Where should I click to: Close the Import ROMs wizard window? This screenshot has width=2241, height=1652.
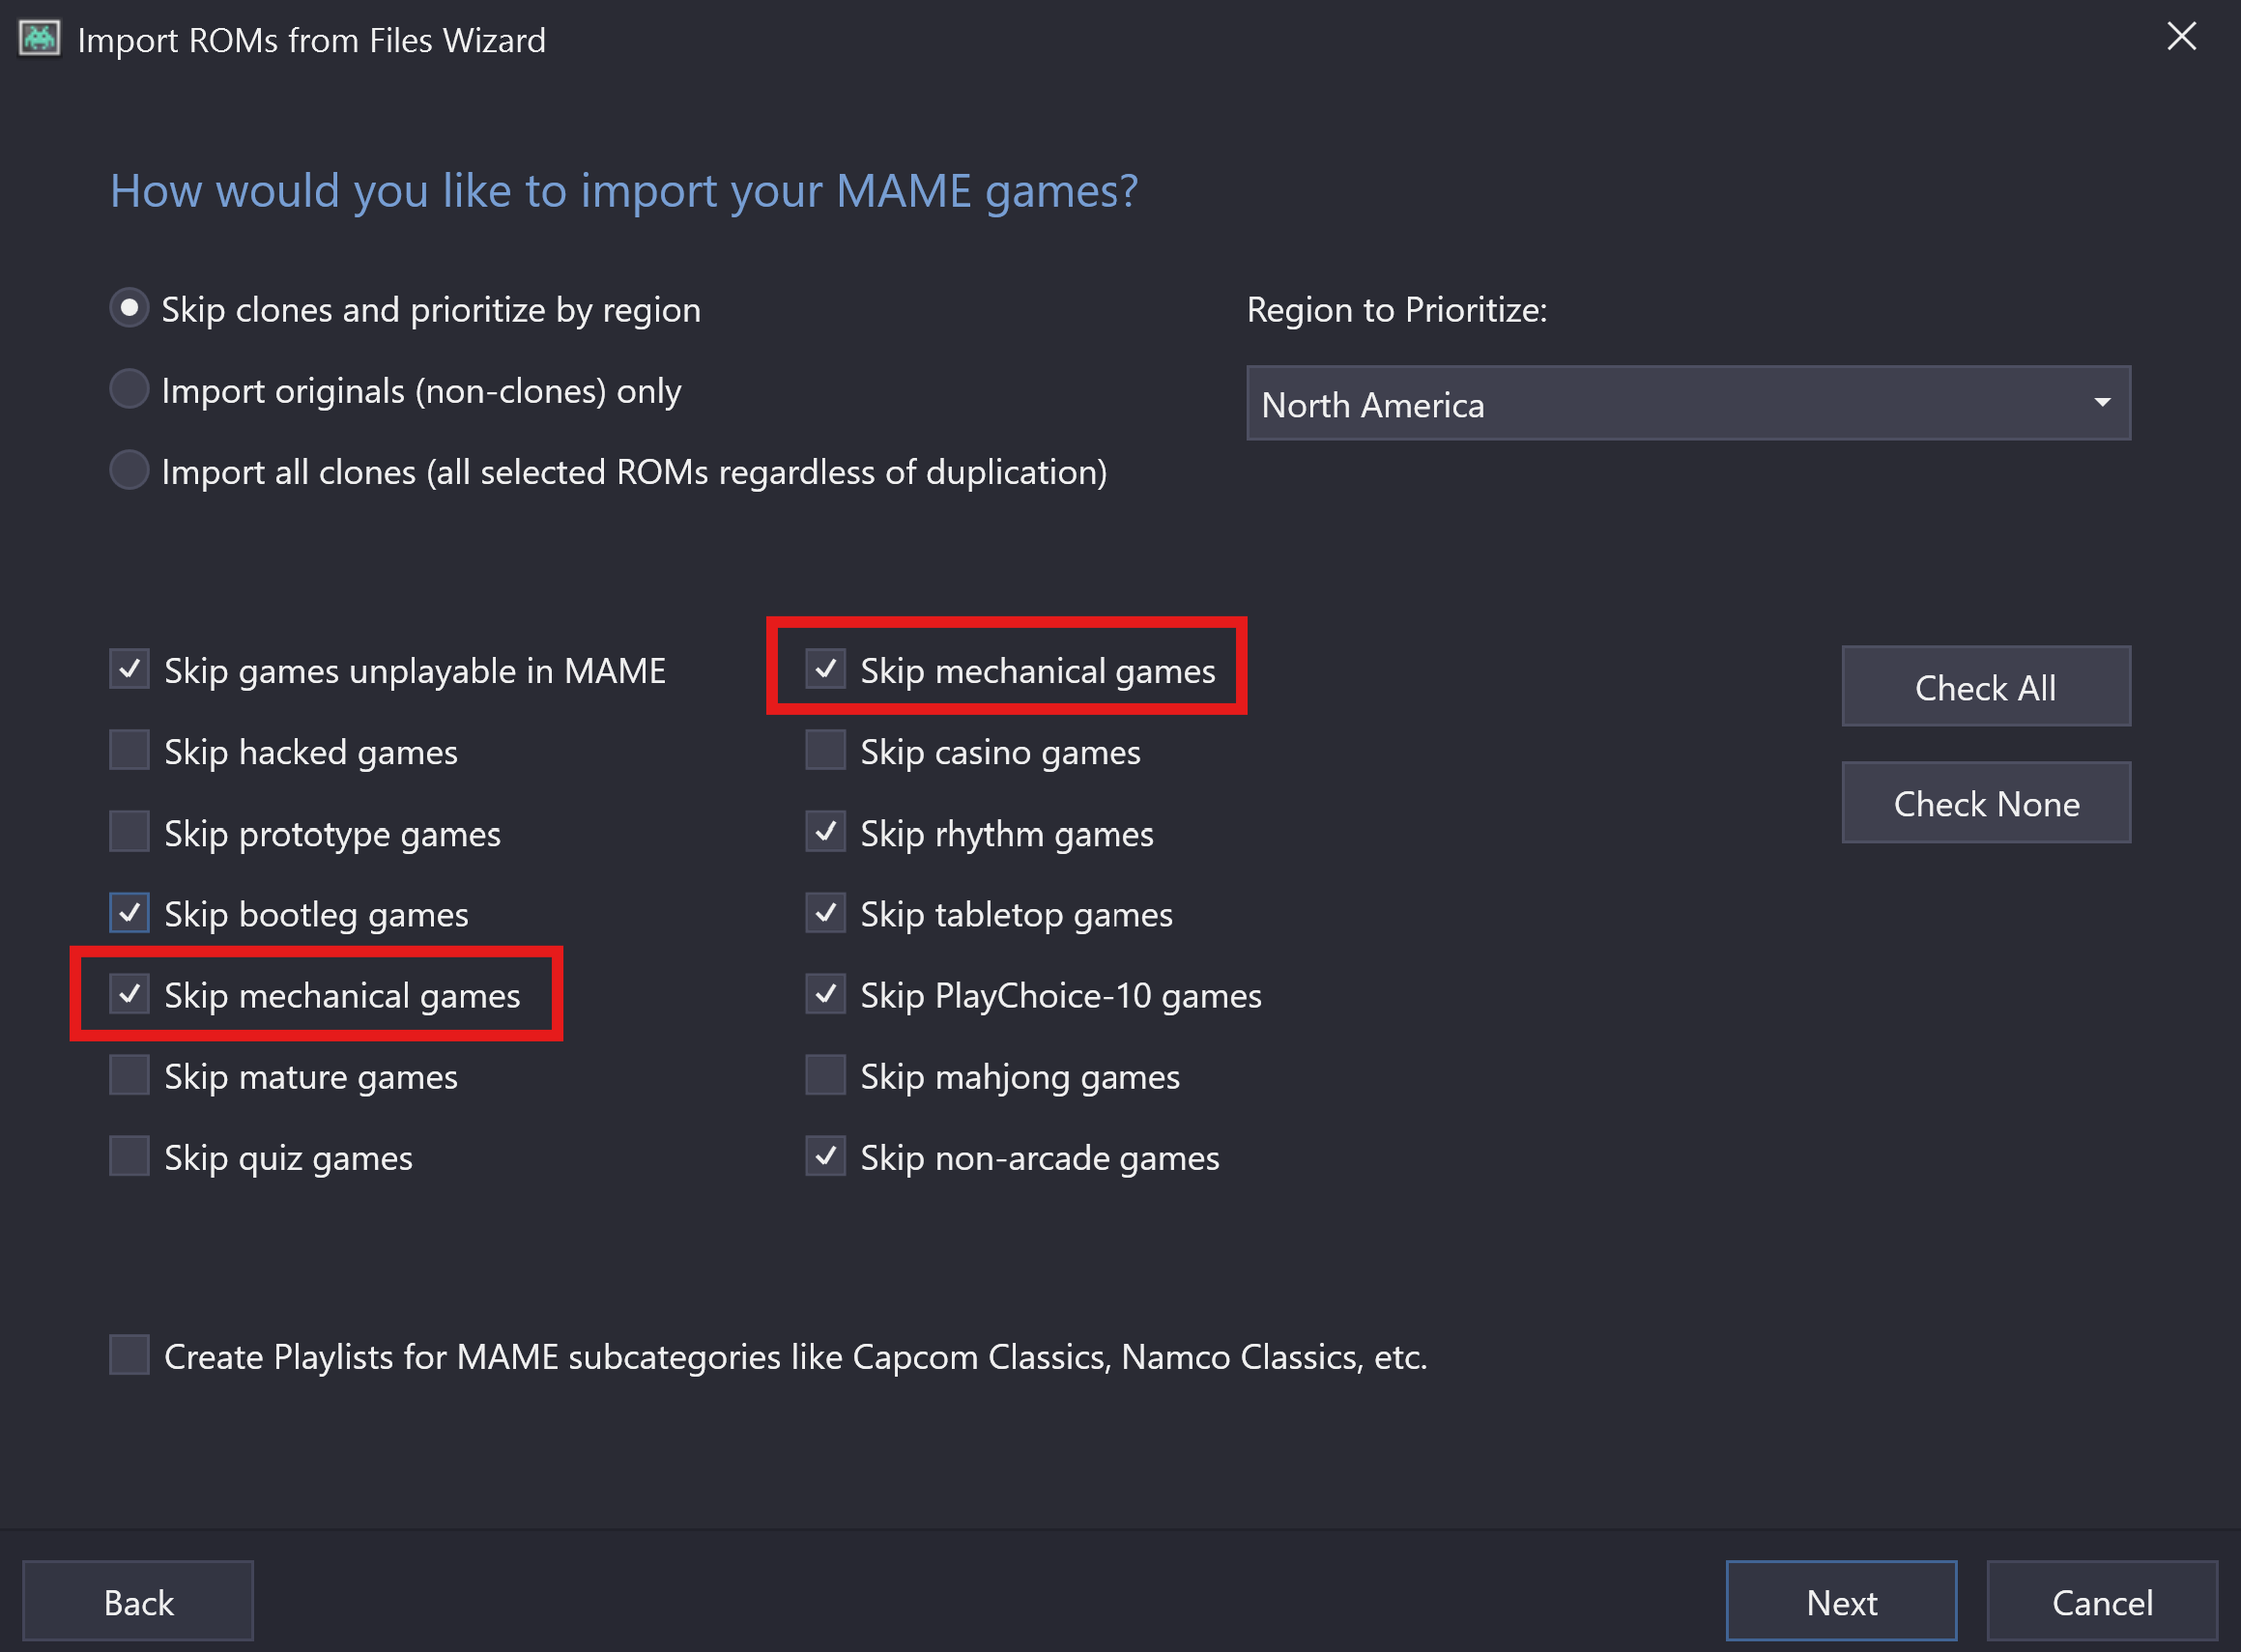[x=2181, y=36]
